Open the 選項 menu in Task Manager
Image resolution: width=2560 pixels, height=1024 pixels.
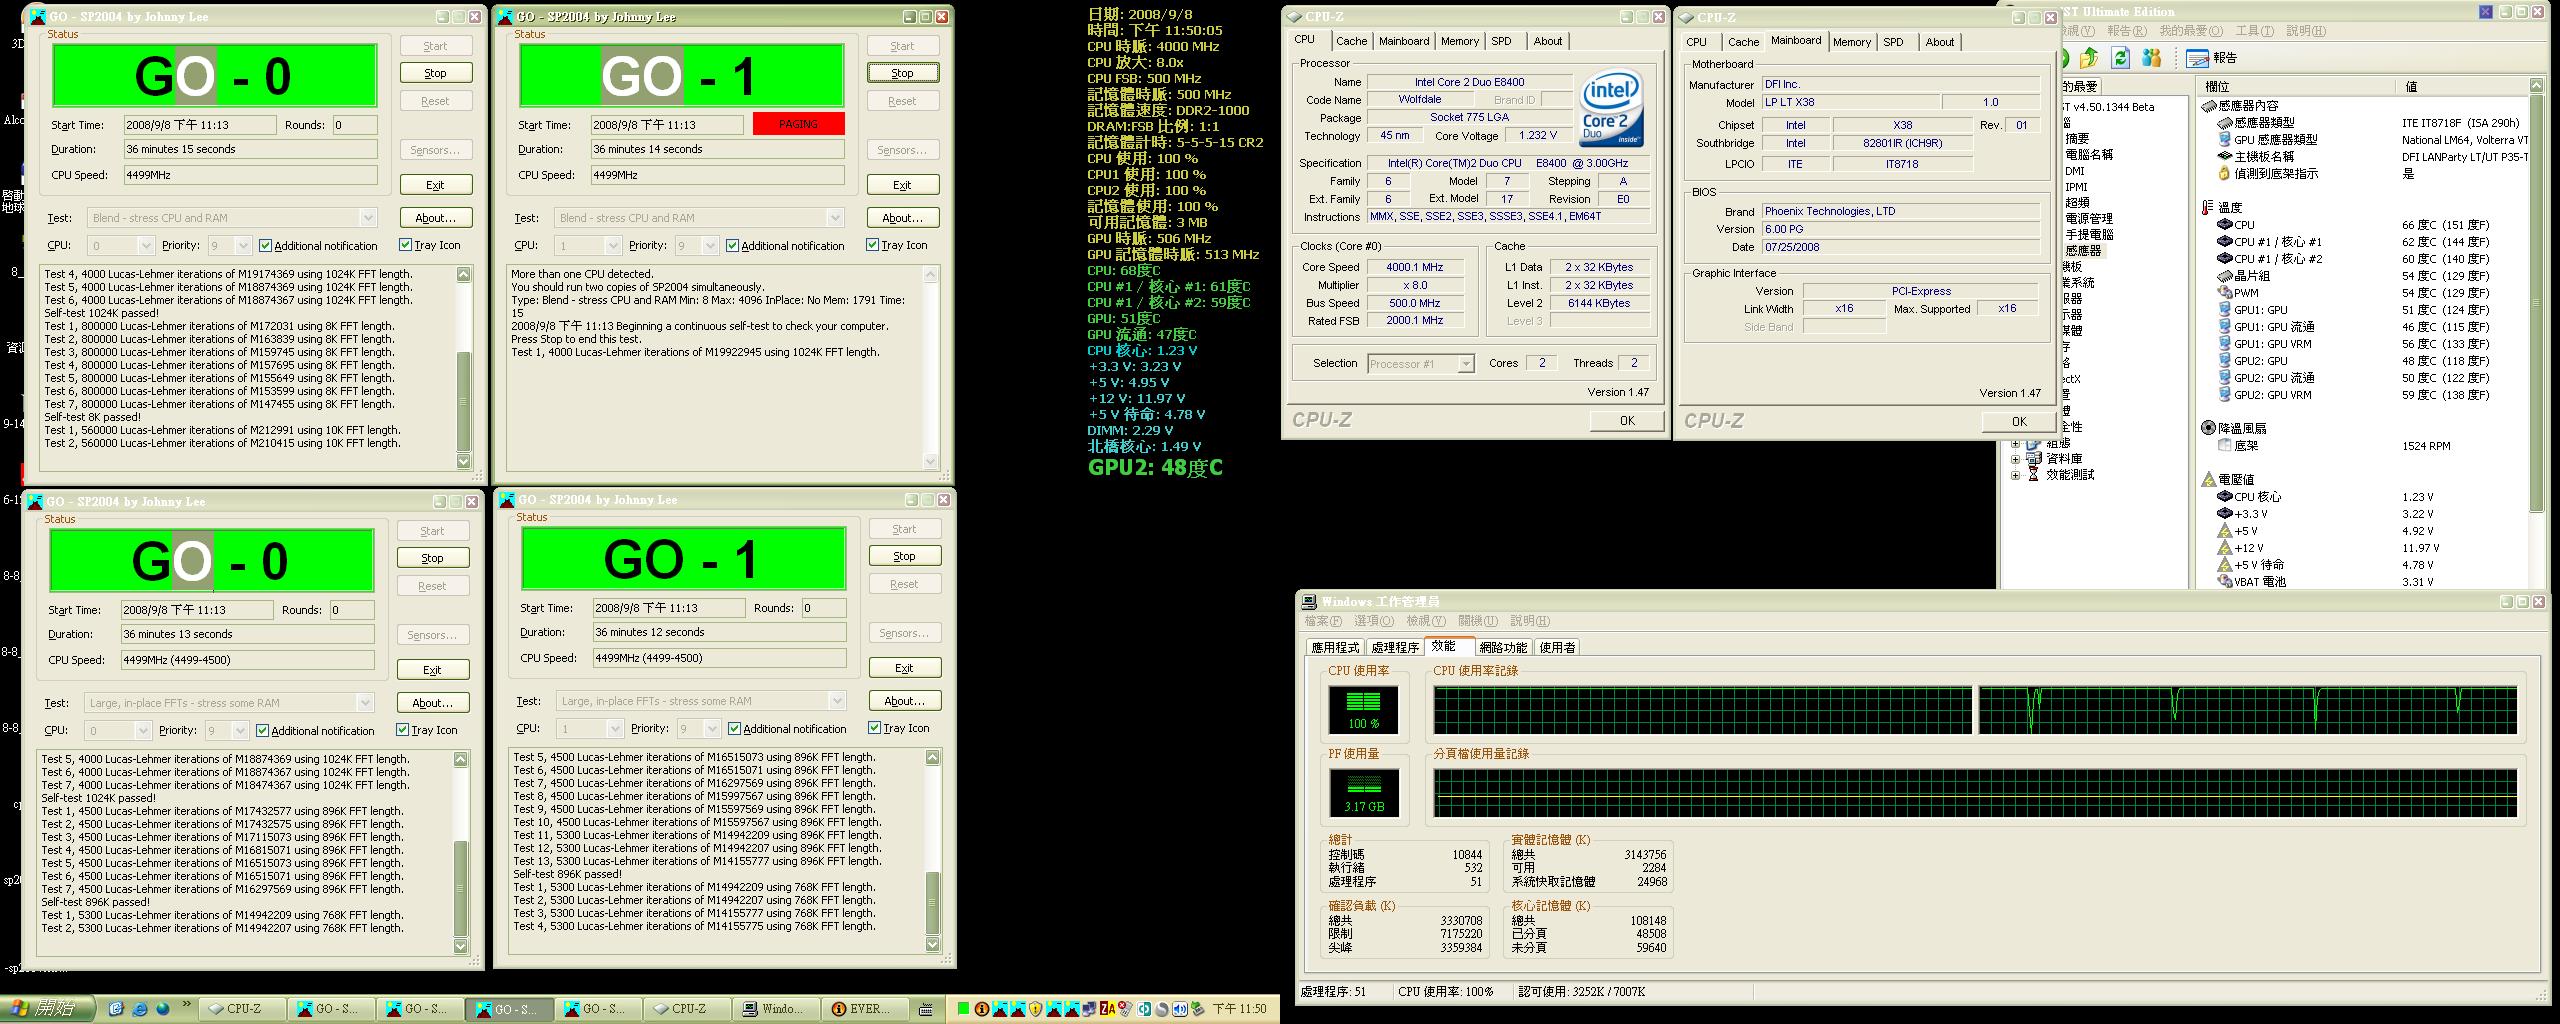point(1374,621)
